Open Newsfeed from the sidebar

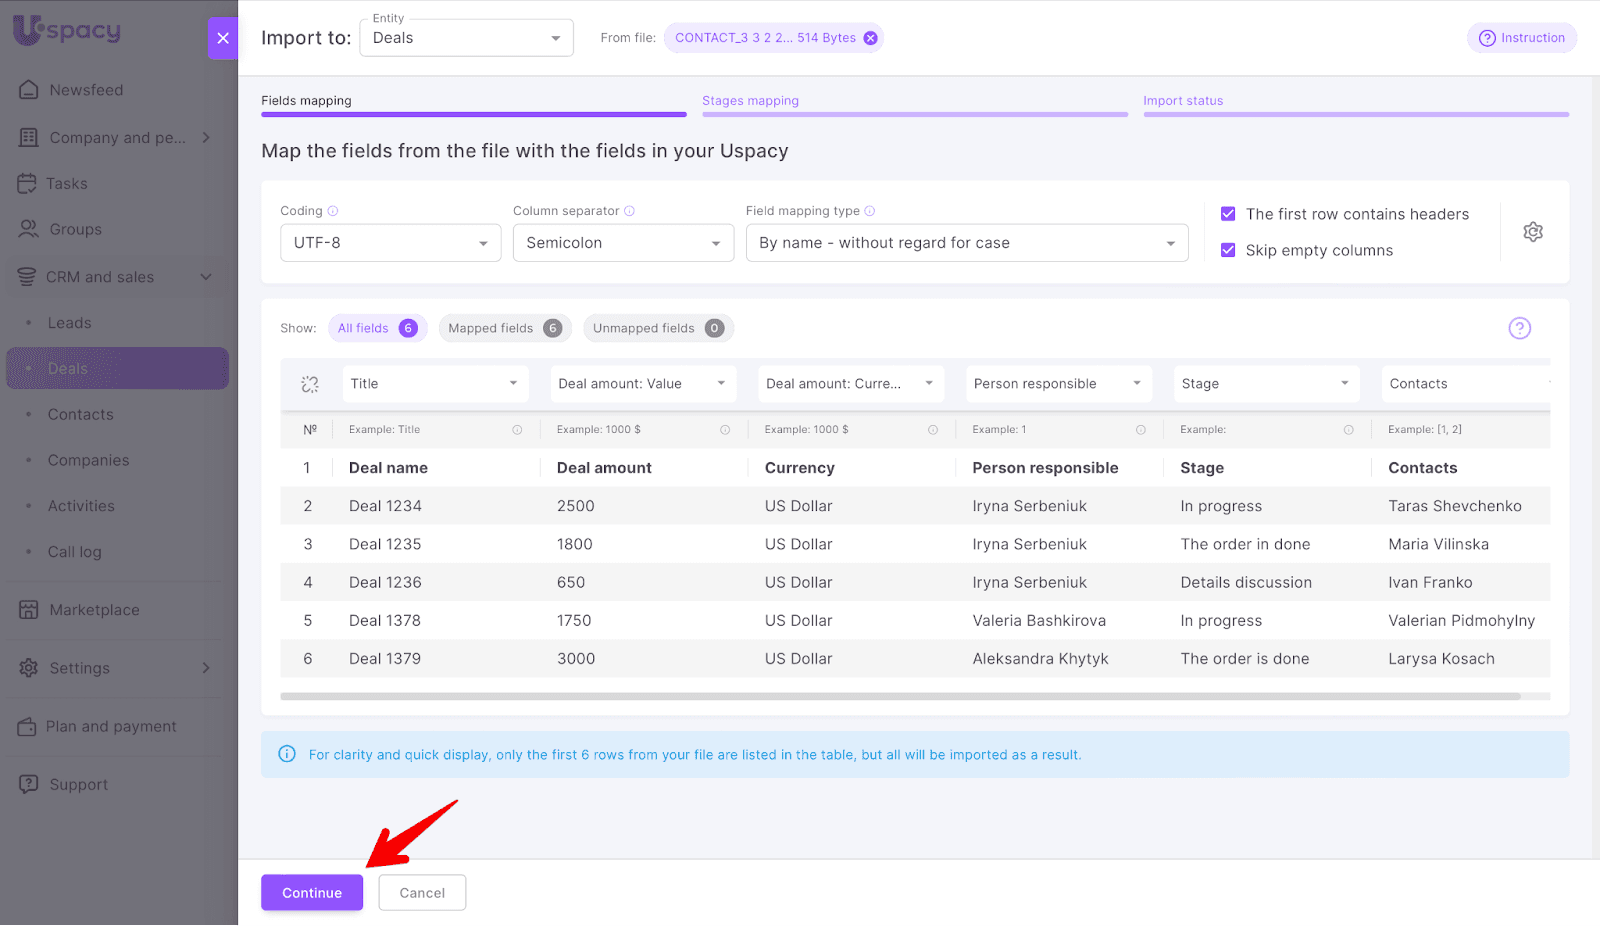(x=86, y=90)
